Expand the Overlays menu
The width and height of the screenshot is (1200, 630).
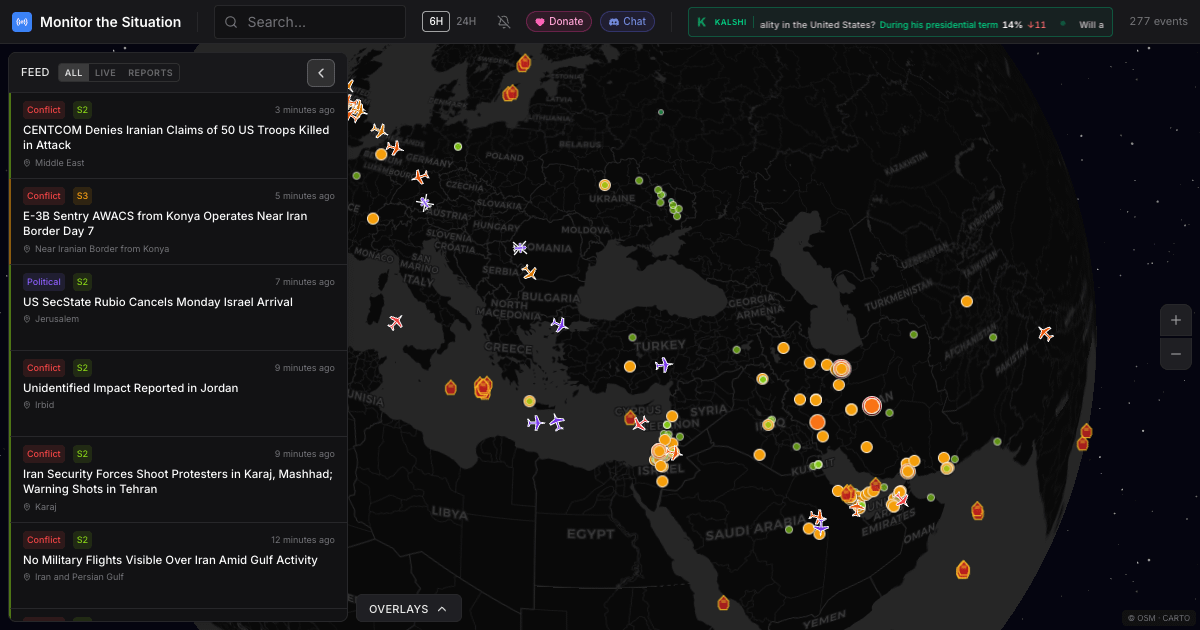click(x=408, y=609)
